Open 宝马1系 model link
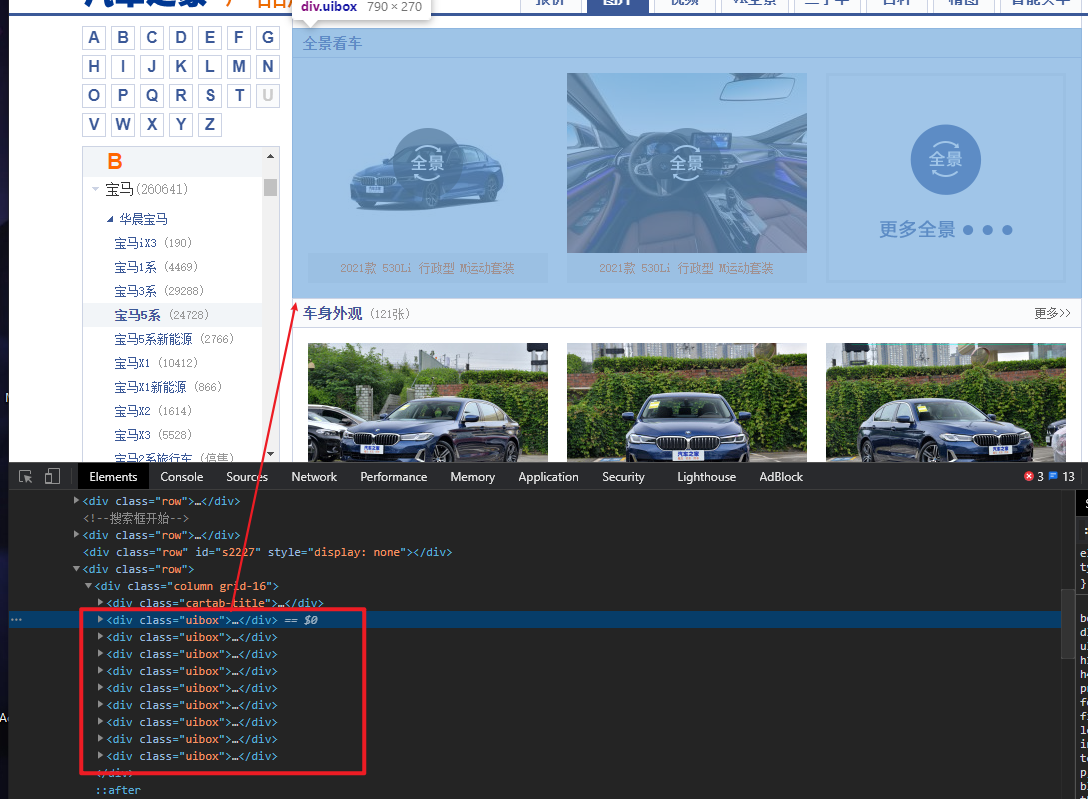This screenshot has width=1088, height=799. [135, 267]
